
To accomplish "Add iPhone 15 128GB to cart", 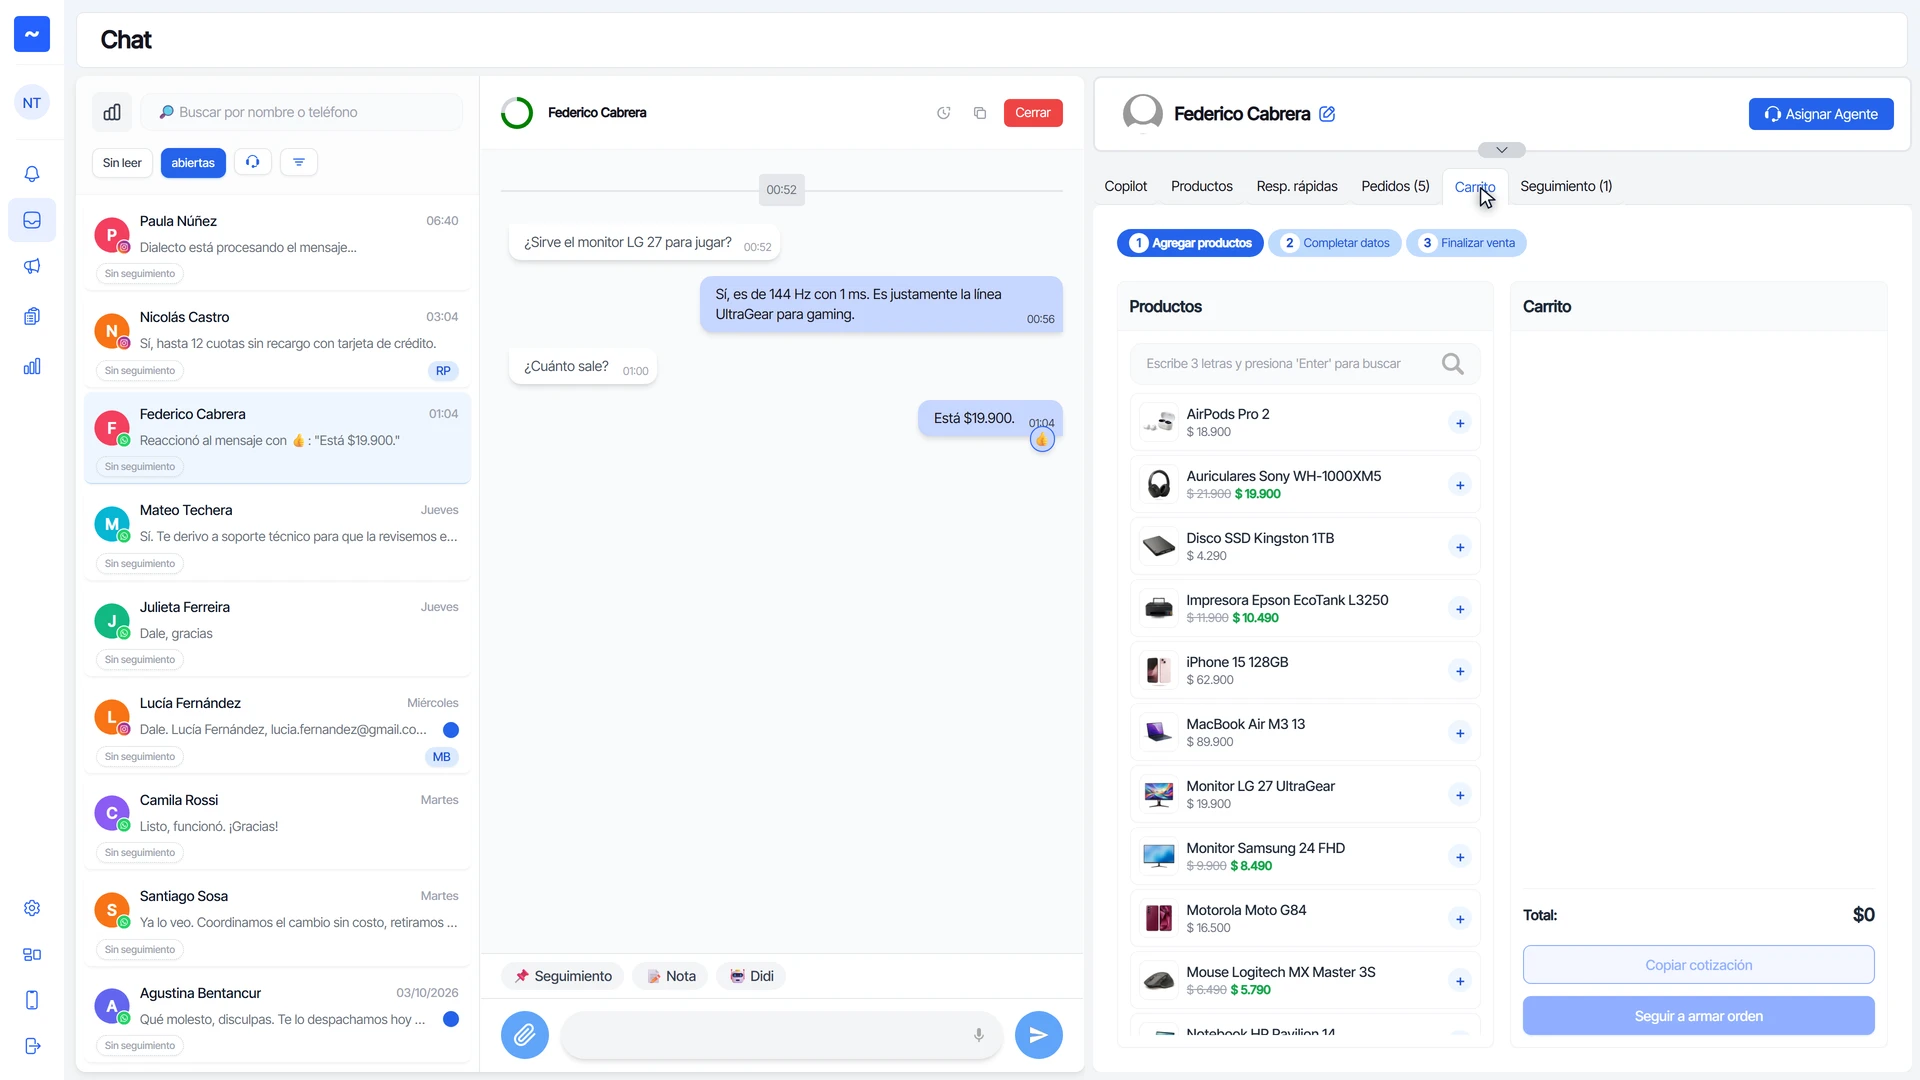I will [x=1460, y=671].
